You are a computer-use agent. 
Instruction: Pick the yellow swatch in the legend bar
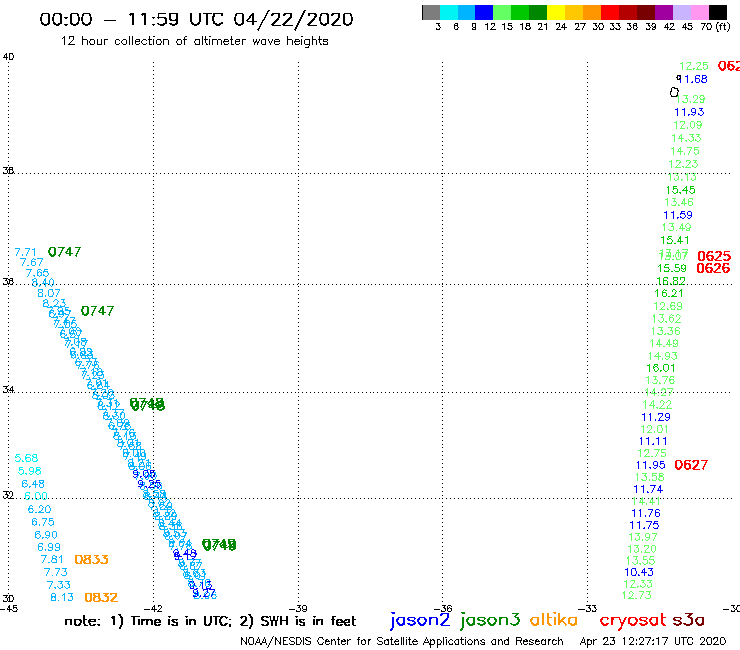tap(556, 13)
